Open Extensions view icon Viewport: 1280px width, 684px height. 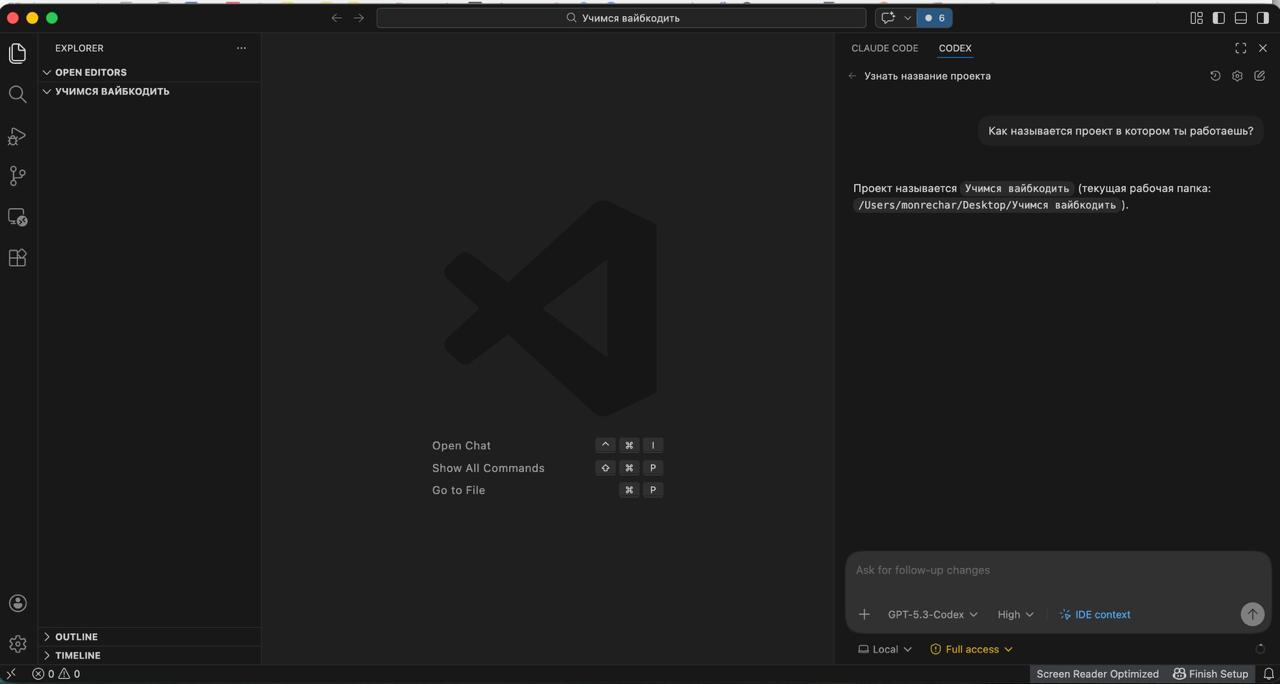click(17, 258)
